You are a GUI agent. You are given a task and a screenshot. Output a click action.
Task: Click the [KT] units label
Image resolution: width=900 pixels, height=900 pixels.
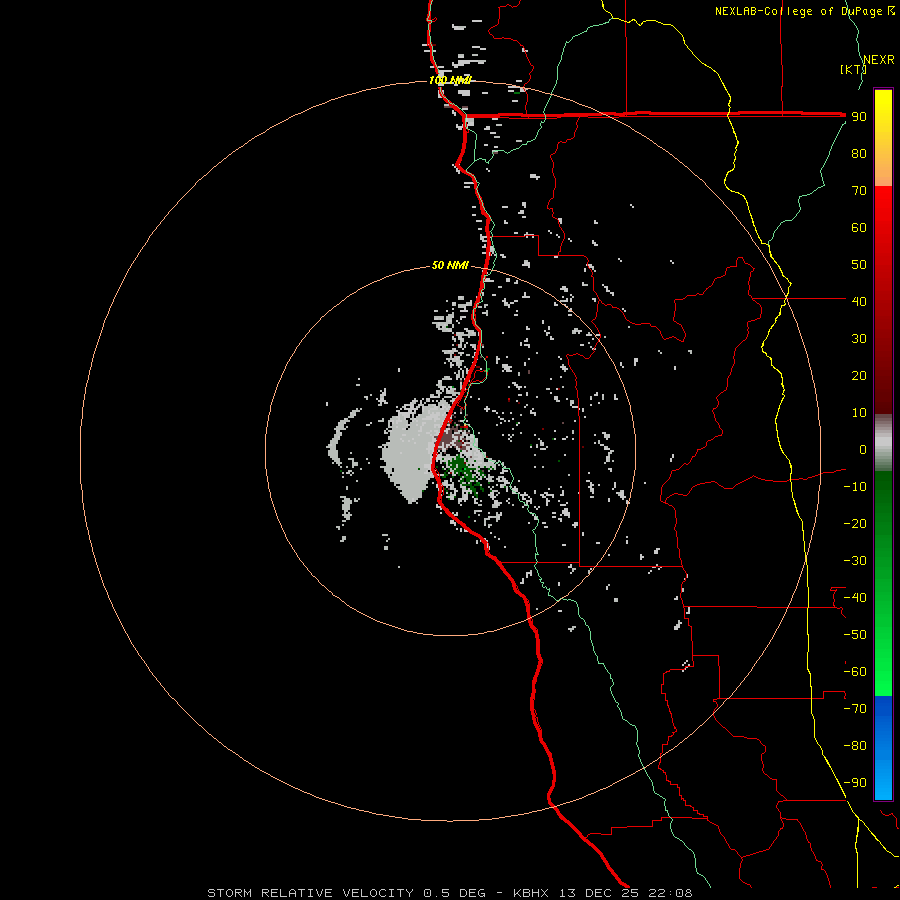coord(853,69)
